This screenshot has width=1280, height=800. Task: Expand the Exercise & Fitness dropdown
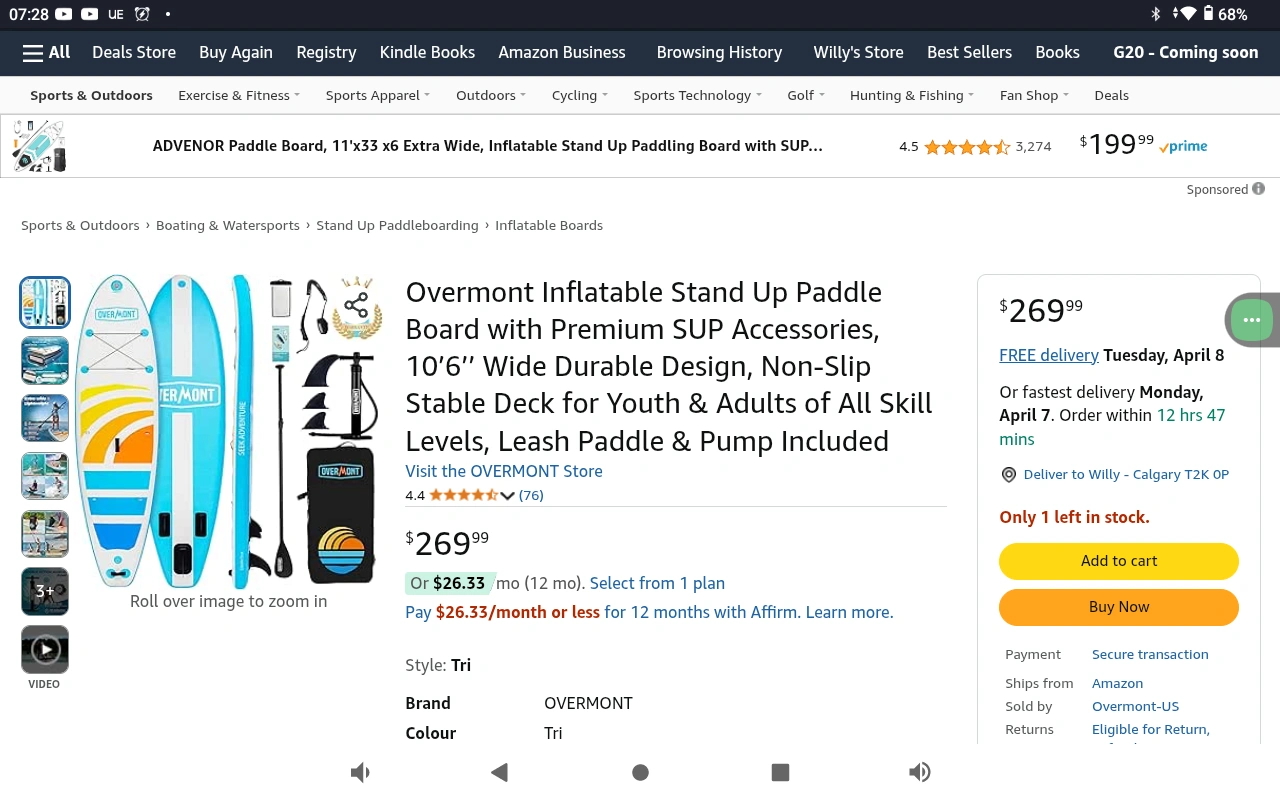click(x=239, y=95)
